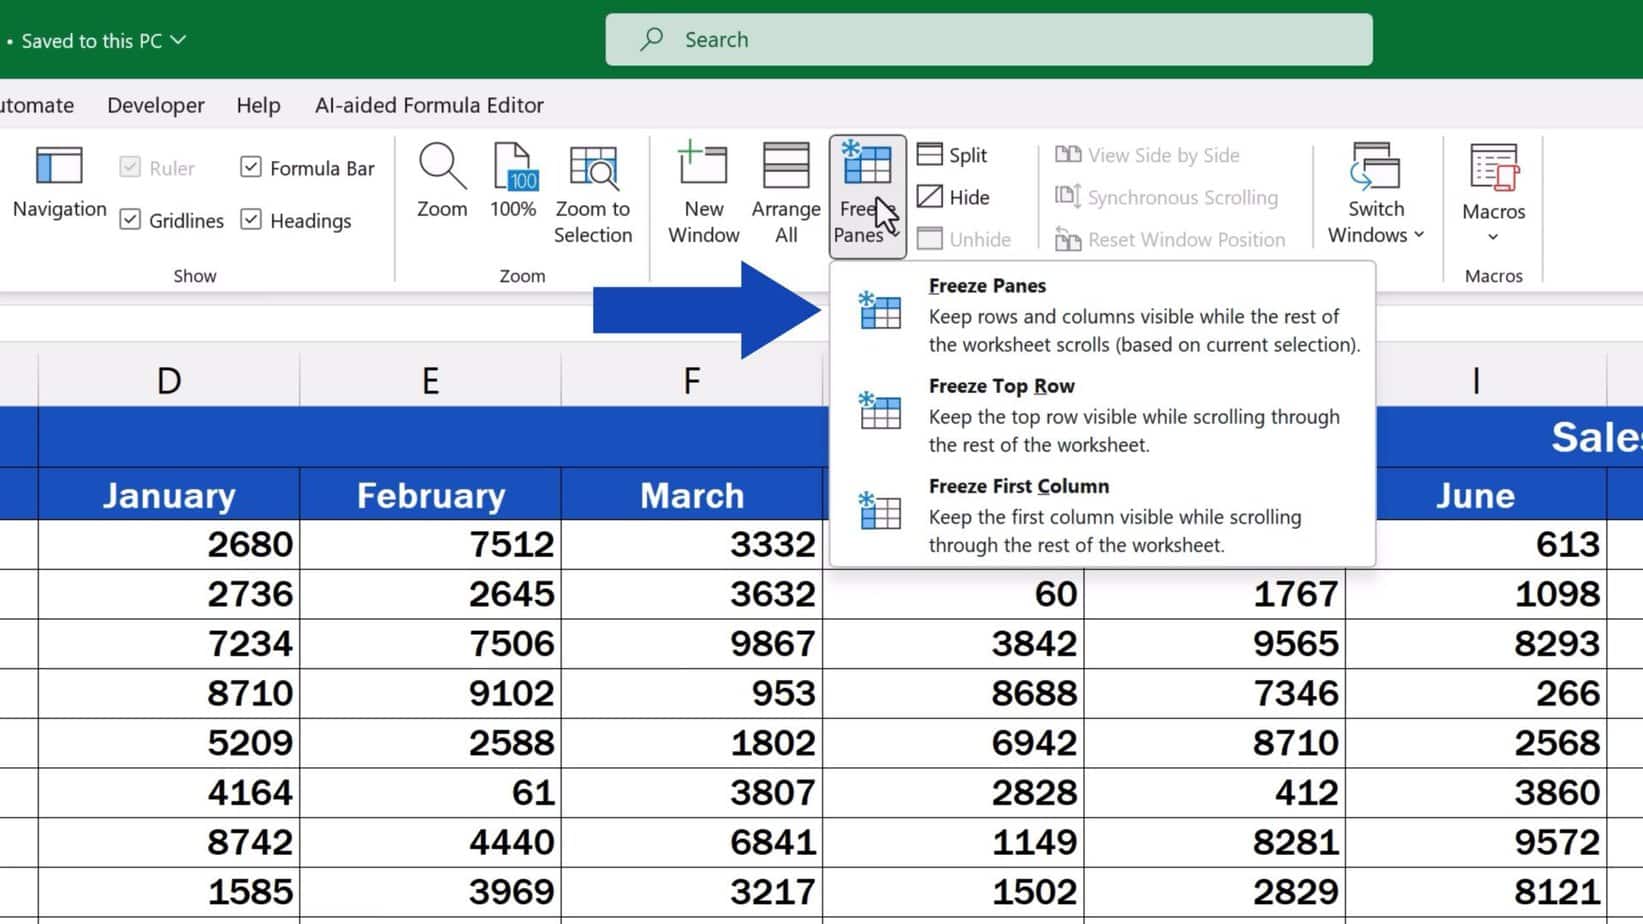
Task: Toggle the Gridlines checkbox
Action: pyautogui.click(x=130, y=219)
